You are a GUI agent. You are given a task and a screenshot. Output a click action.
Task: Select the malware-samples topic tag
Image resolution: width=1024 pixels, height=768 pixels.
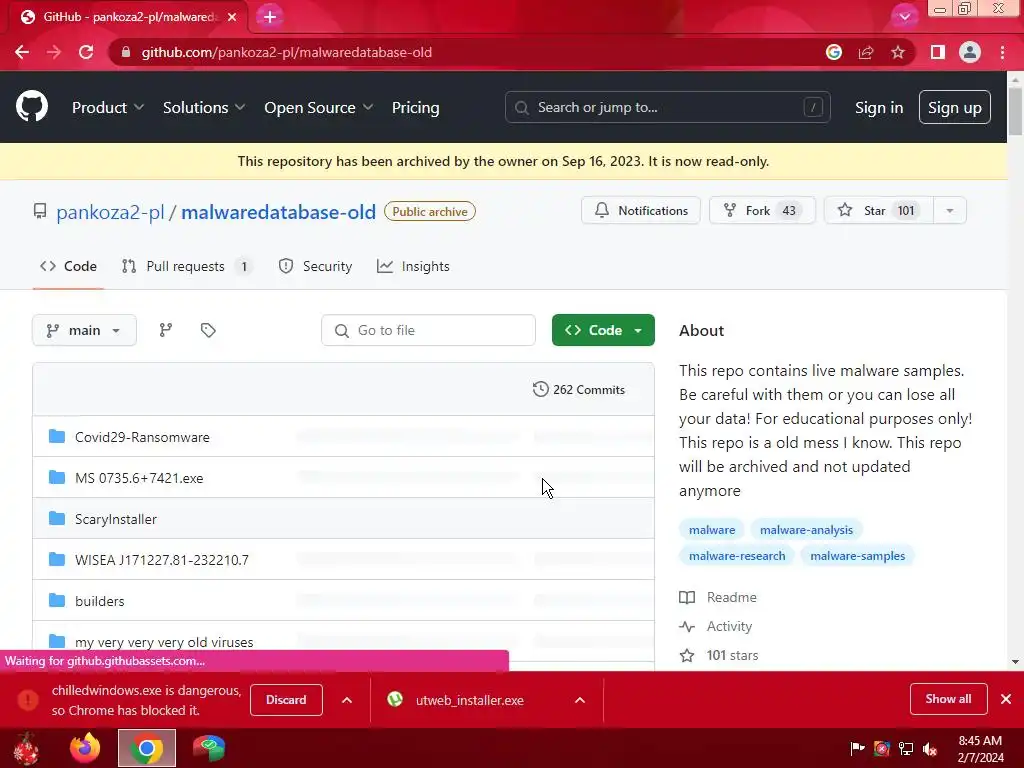[857, 556]
